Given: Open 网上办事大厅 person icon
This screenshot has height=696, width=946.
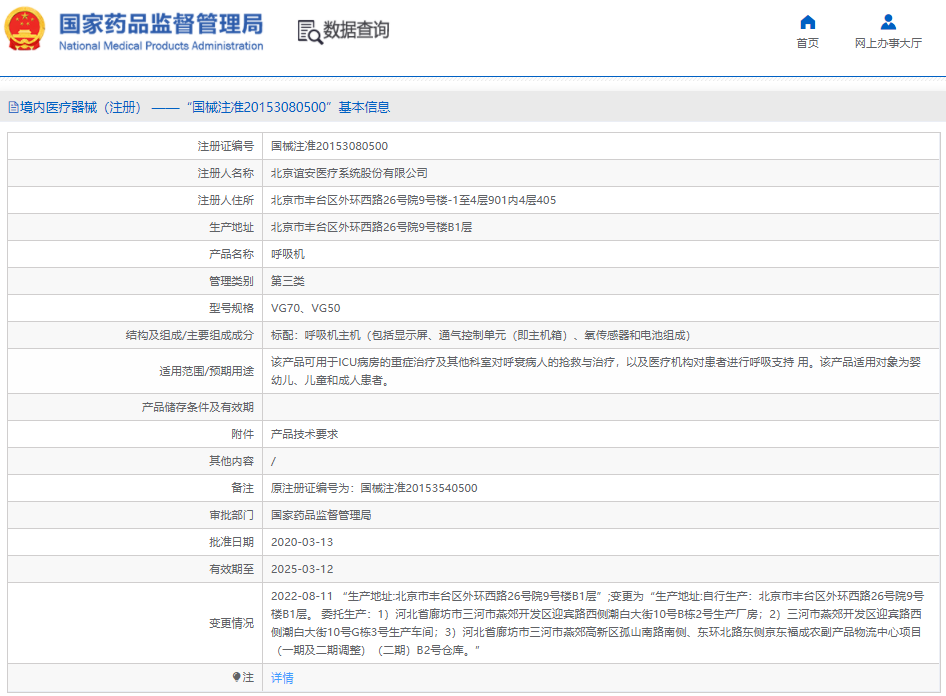Looking at the screenshot, I should coord(888,22).
